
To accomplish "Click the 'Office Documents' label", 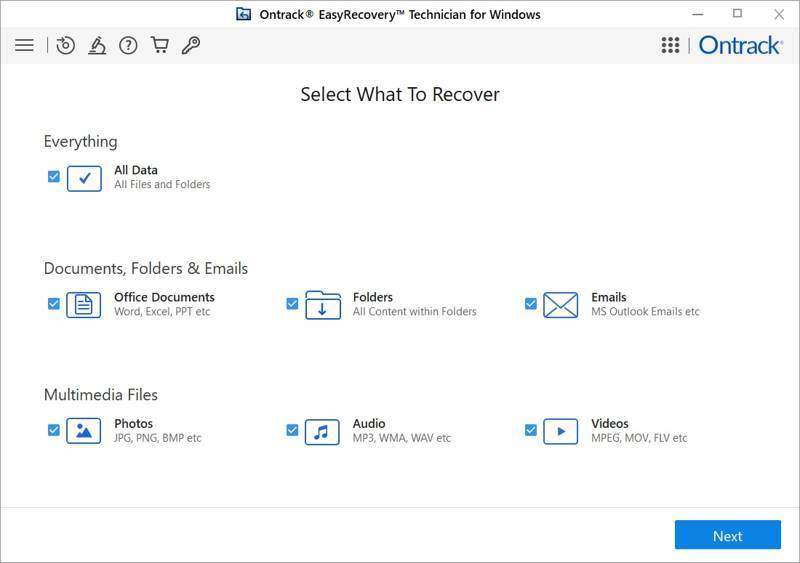I will pyautogui.click(x=164, y=297).
